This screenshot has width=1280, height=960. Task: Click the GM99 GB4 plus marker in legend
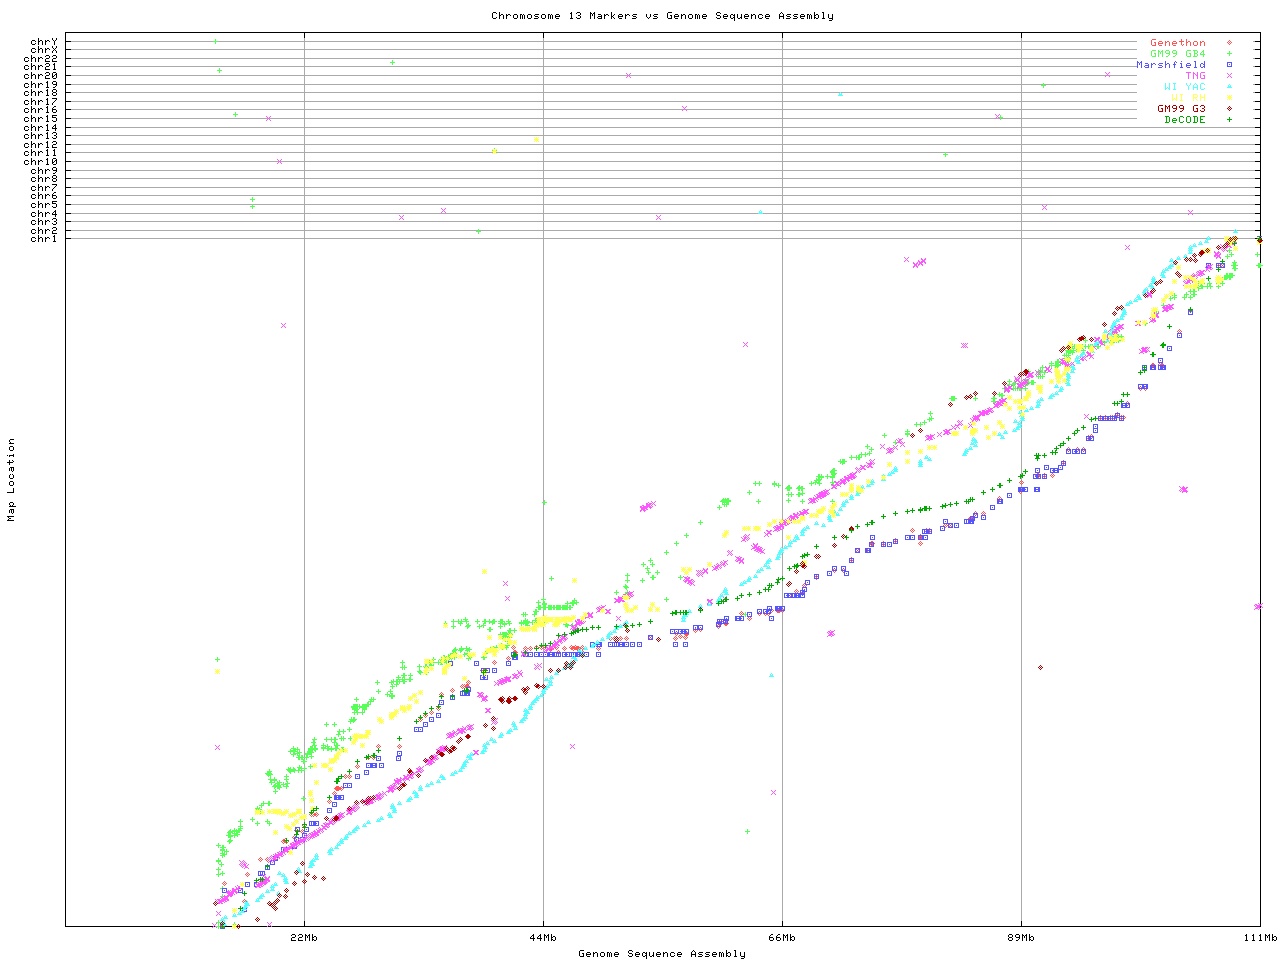click(1229, 54)
